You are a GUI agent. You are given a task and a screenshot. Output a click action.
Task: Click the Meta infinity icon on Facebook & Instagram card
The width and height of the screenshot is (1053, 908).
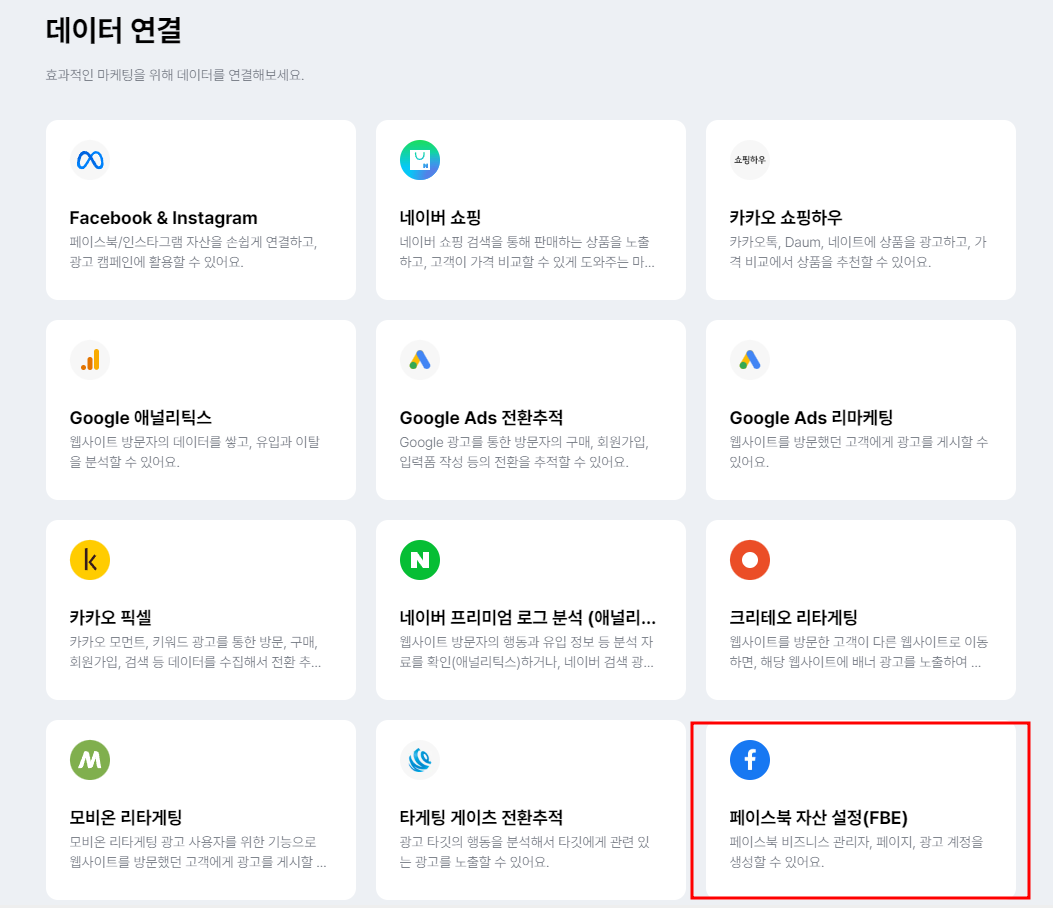tap(90, 159)
